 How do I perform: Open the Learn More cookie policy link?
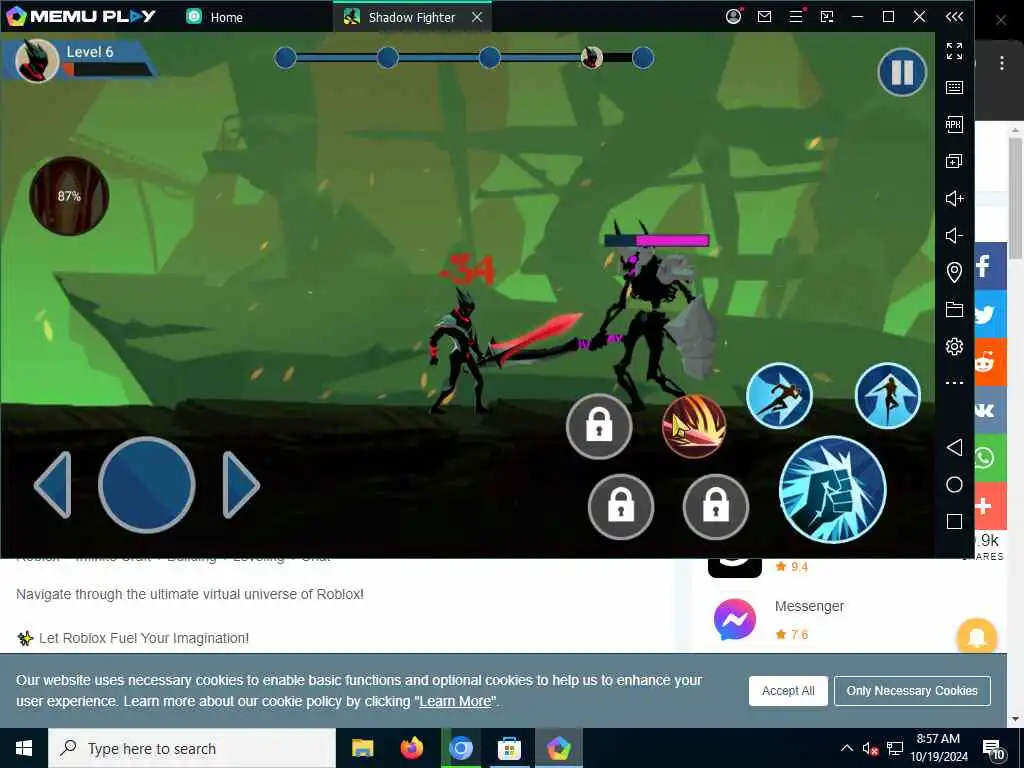(x=455, y=701)
